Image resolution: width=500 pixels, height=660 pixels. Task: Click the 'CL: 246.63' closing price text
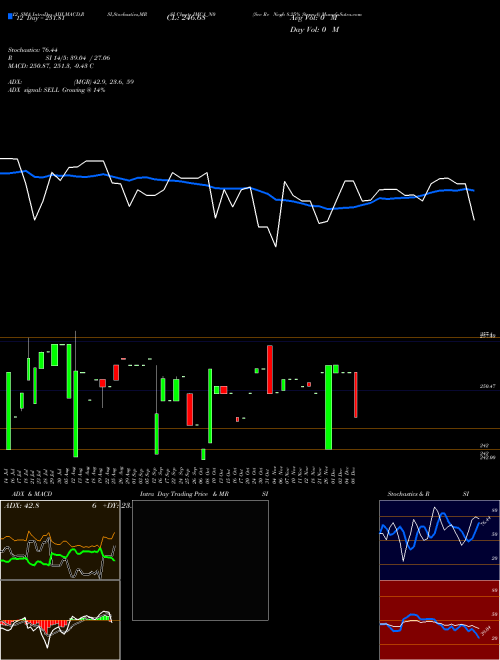[186, 18]
